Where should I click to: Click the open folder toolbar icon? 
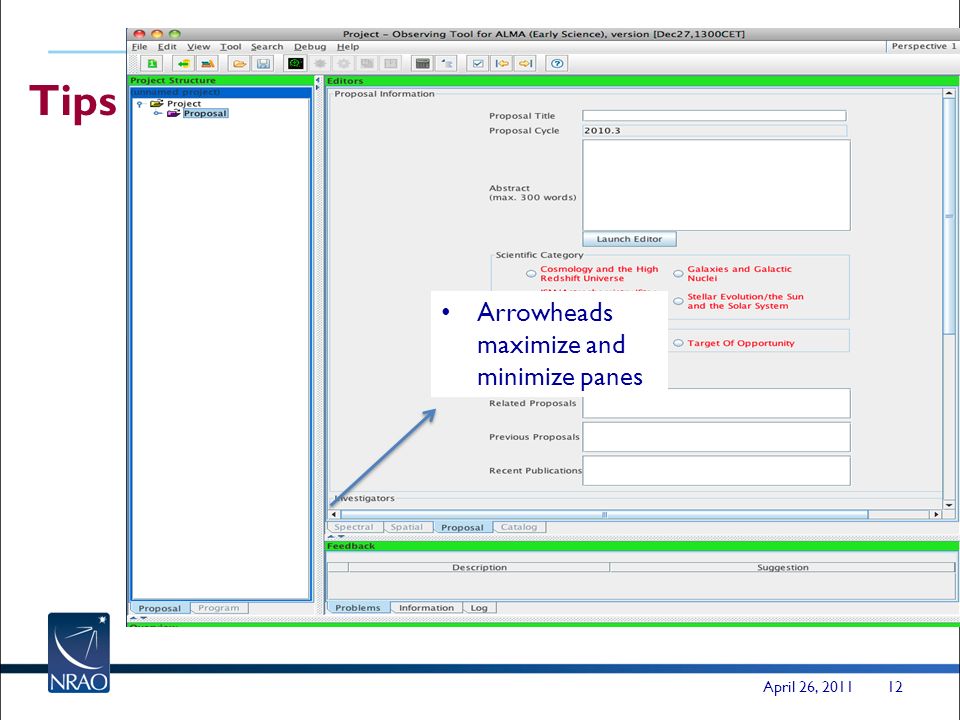click(239, 64)
